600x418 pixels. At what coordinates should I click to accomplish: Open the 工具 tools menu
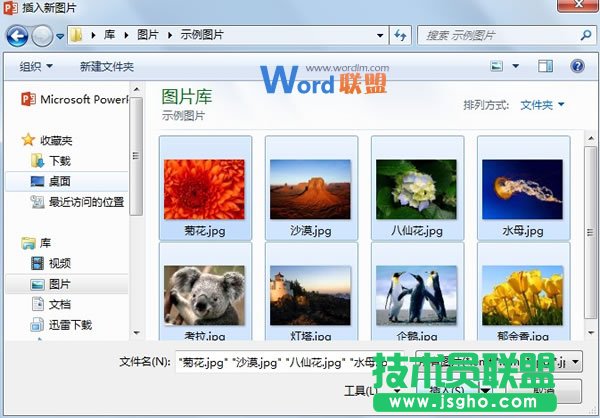(x=372, y=391)
